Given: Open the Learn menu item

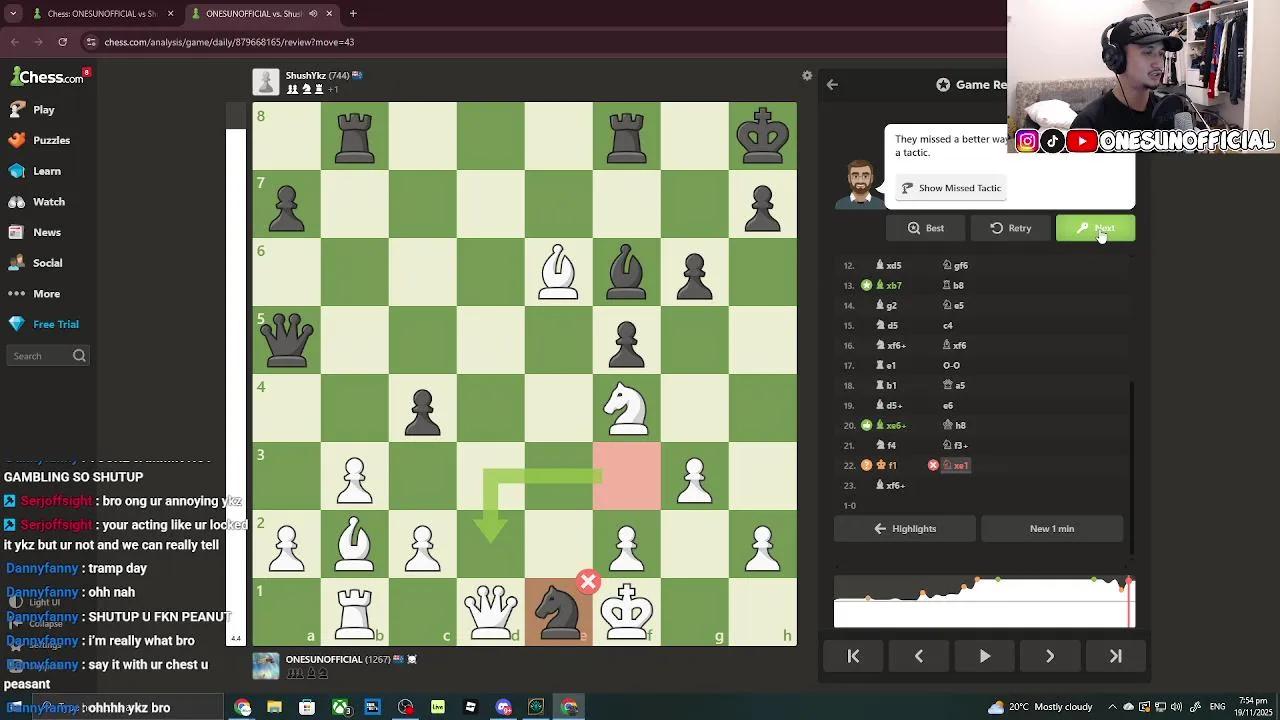Looking at the screenshot, I should pos(46,171).
